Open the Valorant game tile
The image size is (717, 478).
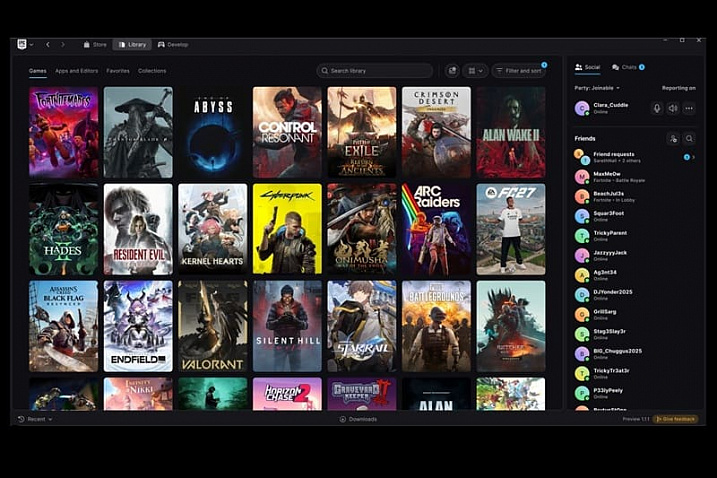(x=213, y=326)
